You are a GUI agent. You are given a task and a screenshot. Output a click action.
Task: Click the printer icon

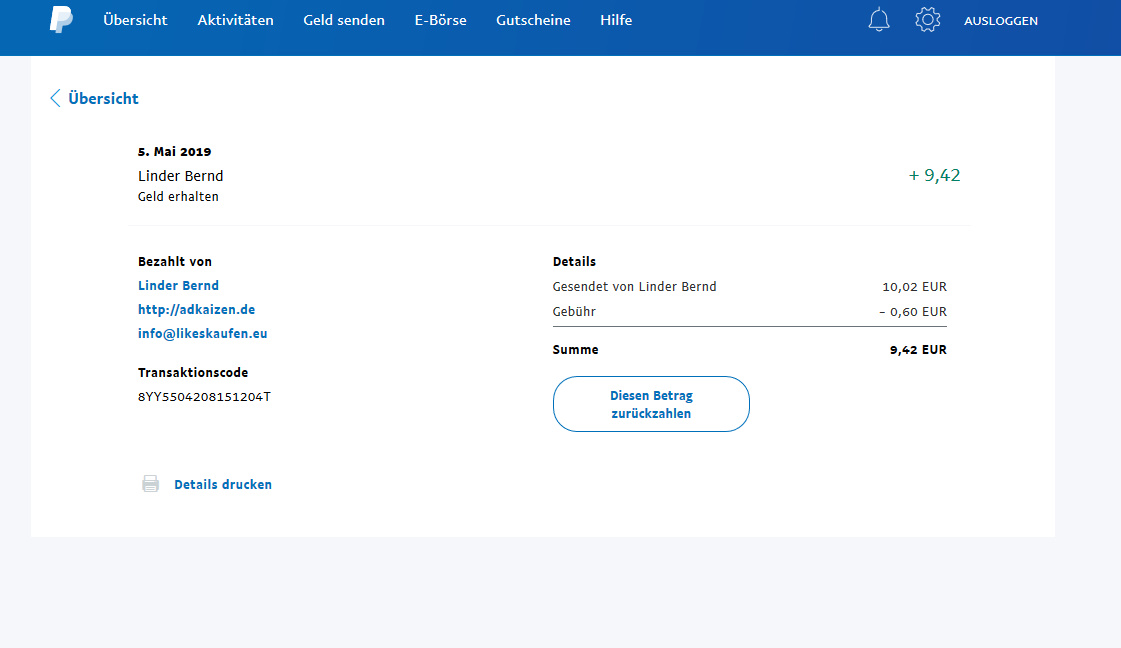pyautogui.click(x=151, y=484)
